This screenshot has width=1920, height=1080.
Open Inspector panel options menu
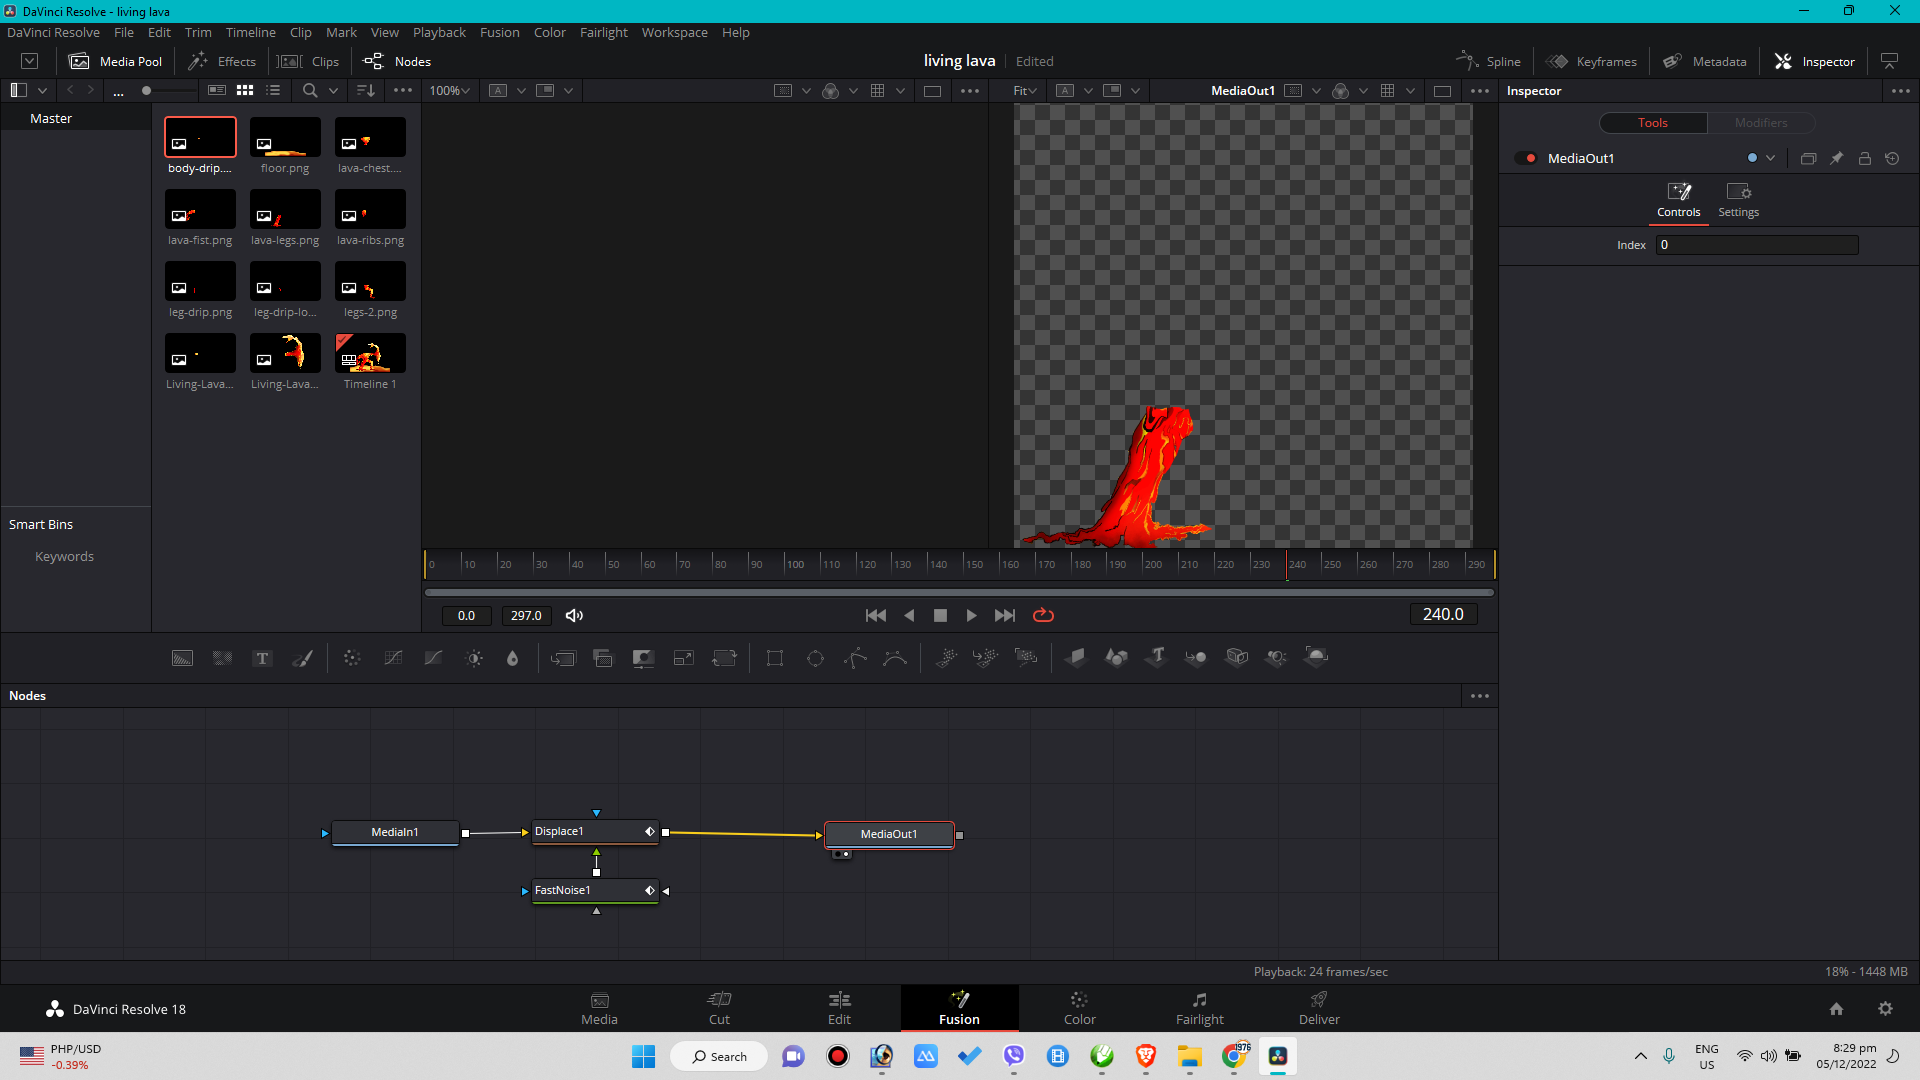(1900, 90)
